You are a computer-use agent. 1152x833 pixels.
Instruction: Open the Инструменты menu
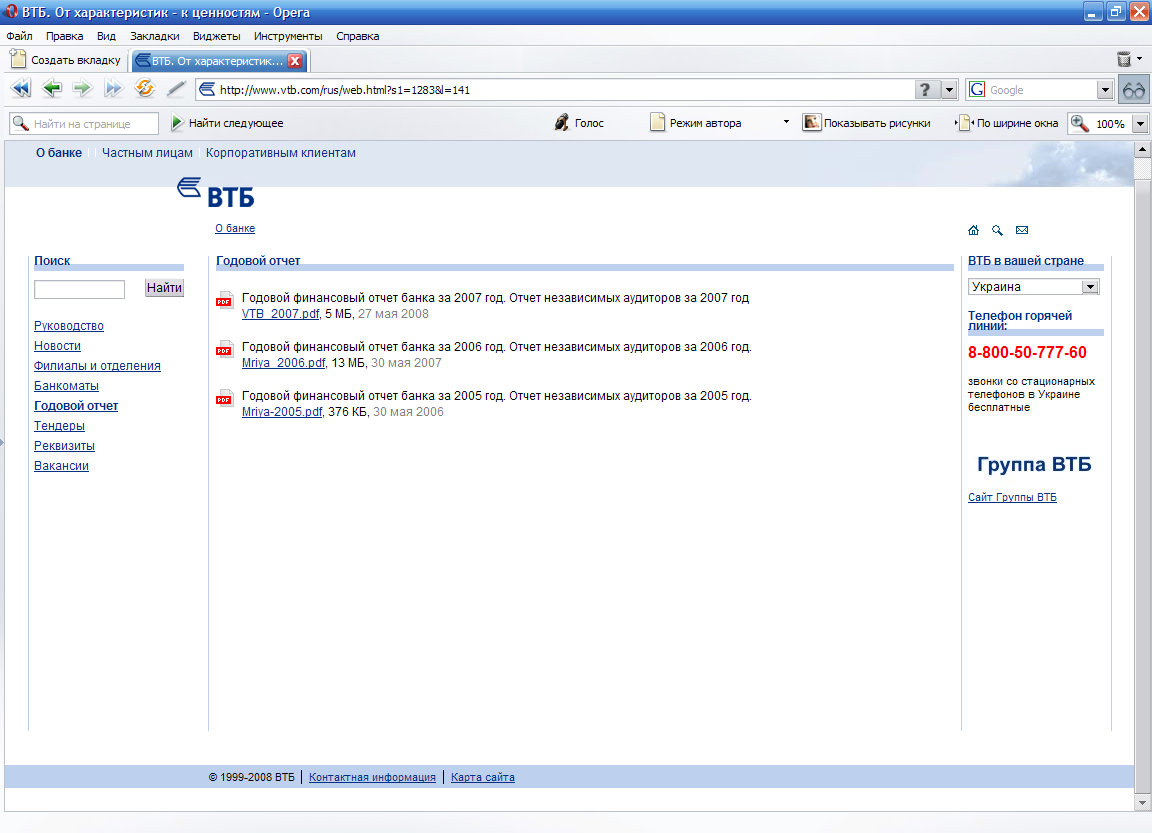tap(288, 36)
